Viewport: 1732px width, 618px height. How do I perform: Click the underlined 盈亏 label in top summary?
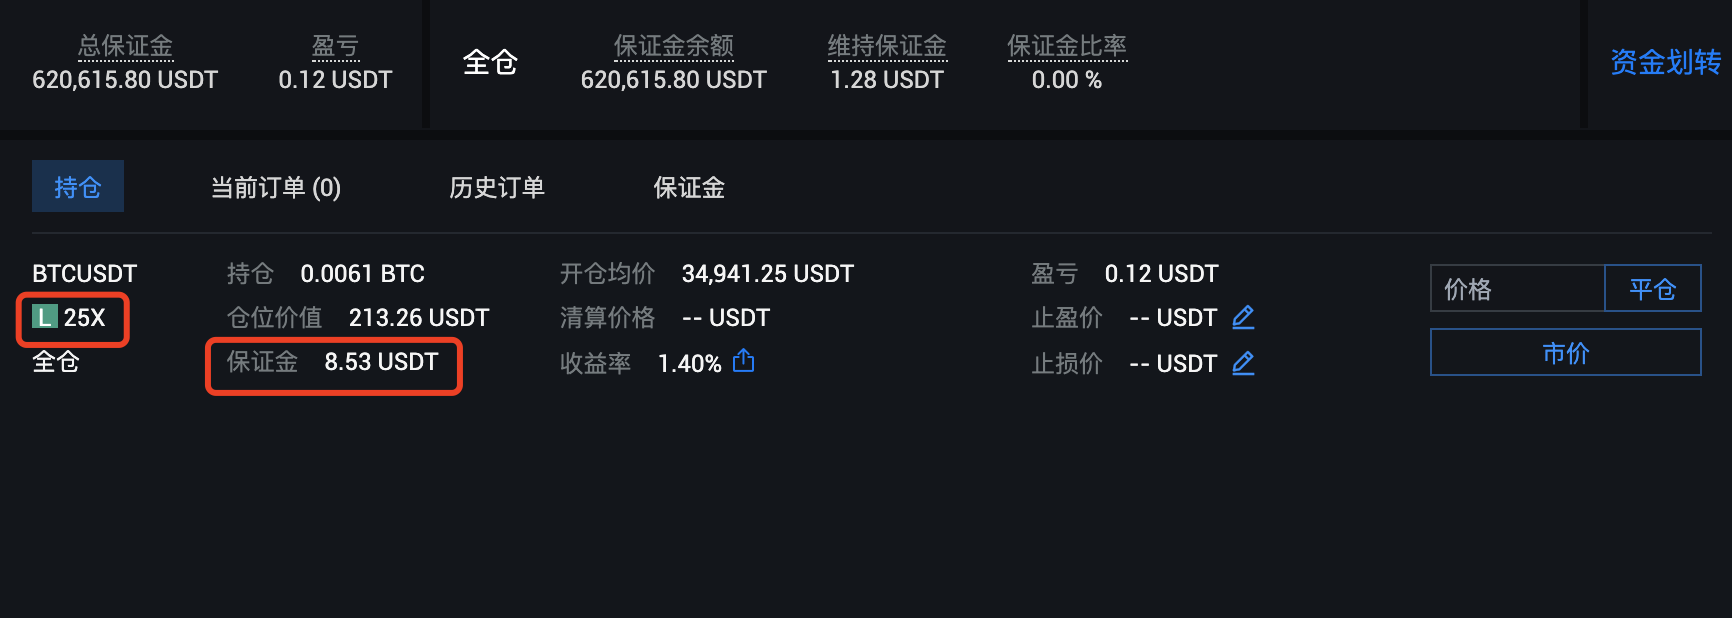[x=335, y=46]
